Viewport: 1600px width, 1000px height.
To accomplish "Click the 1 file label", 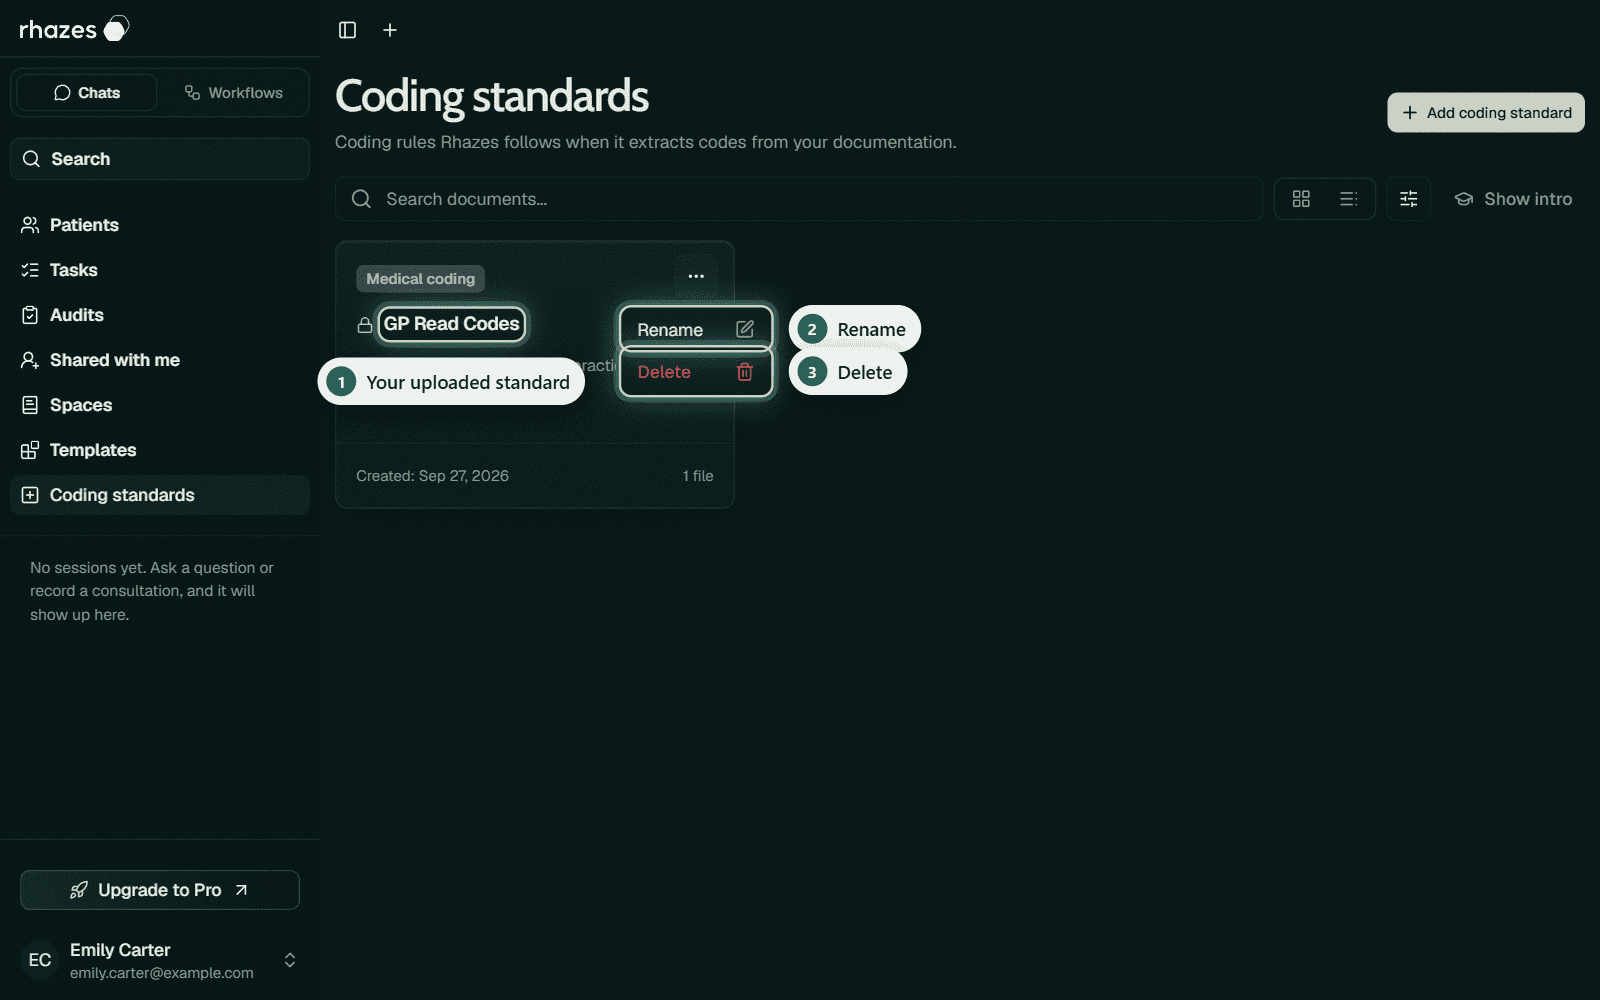I will (698, 476).
